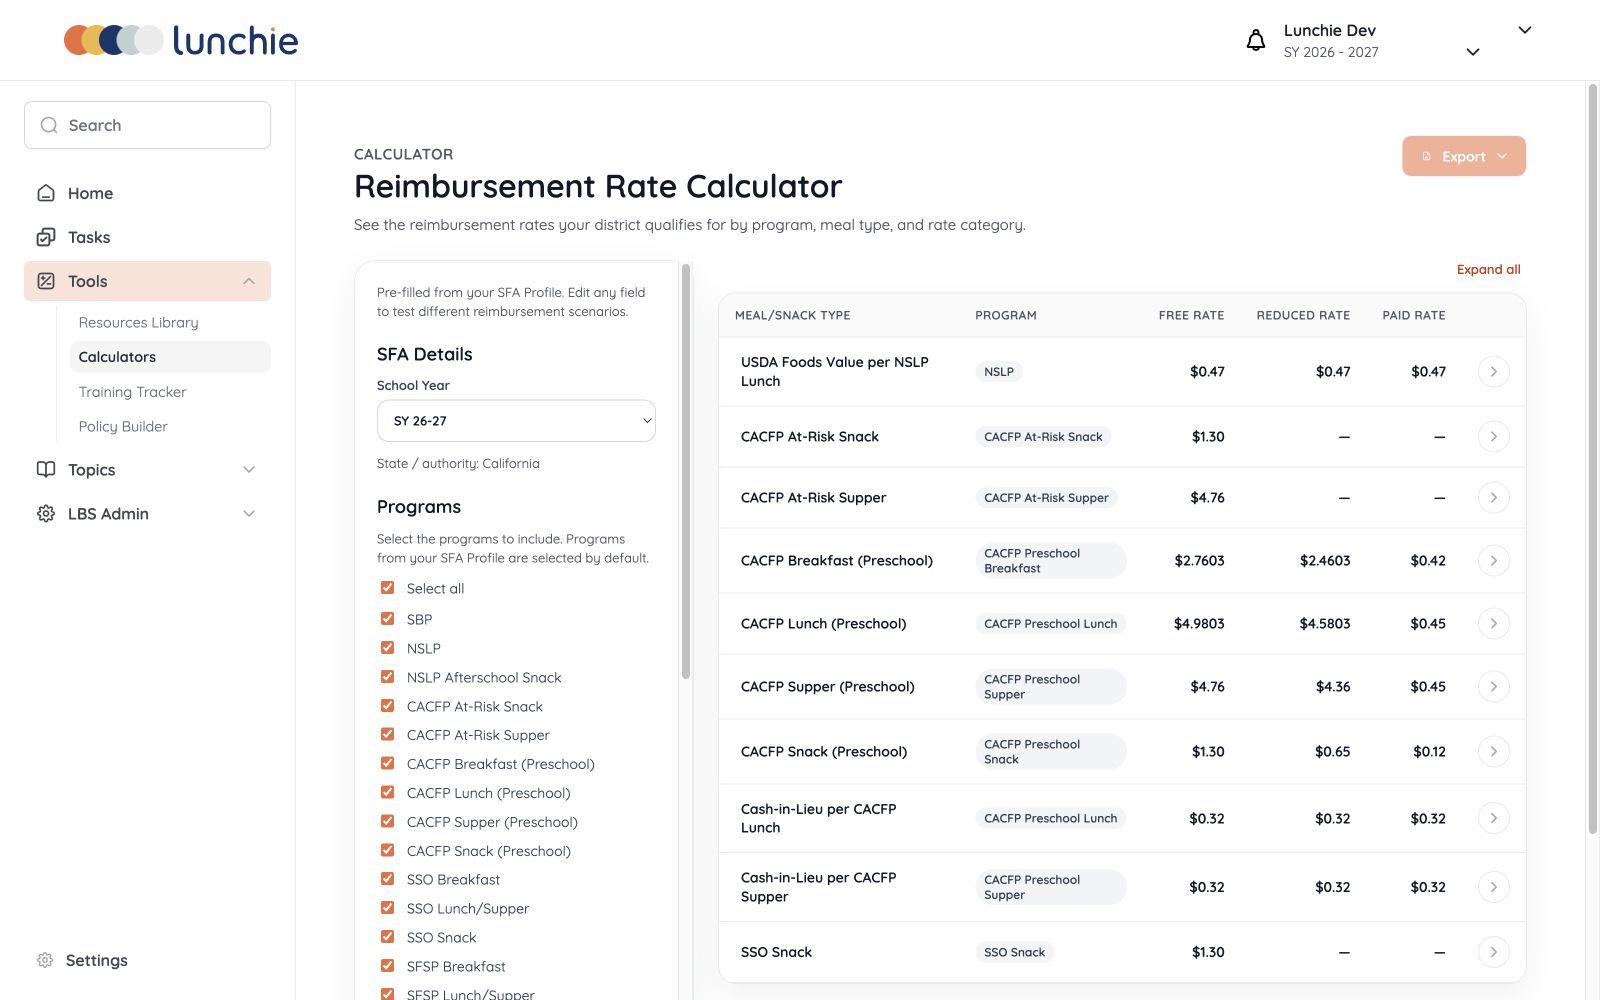
Task: Collapse the Tools section chevron
Action: (249, 281)
